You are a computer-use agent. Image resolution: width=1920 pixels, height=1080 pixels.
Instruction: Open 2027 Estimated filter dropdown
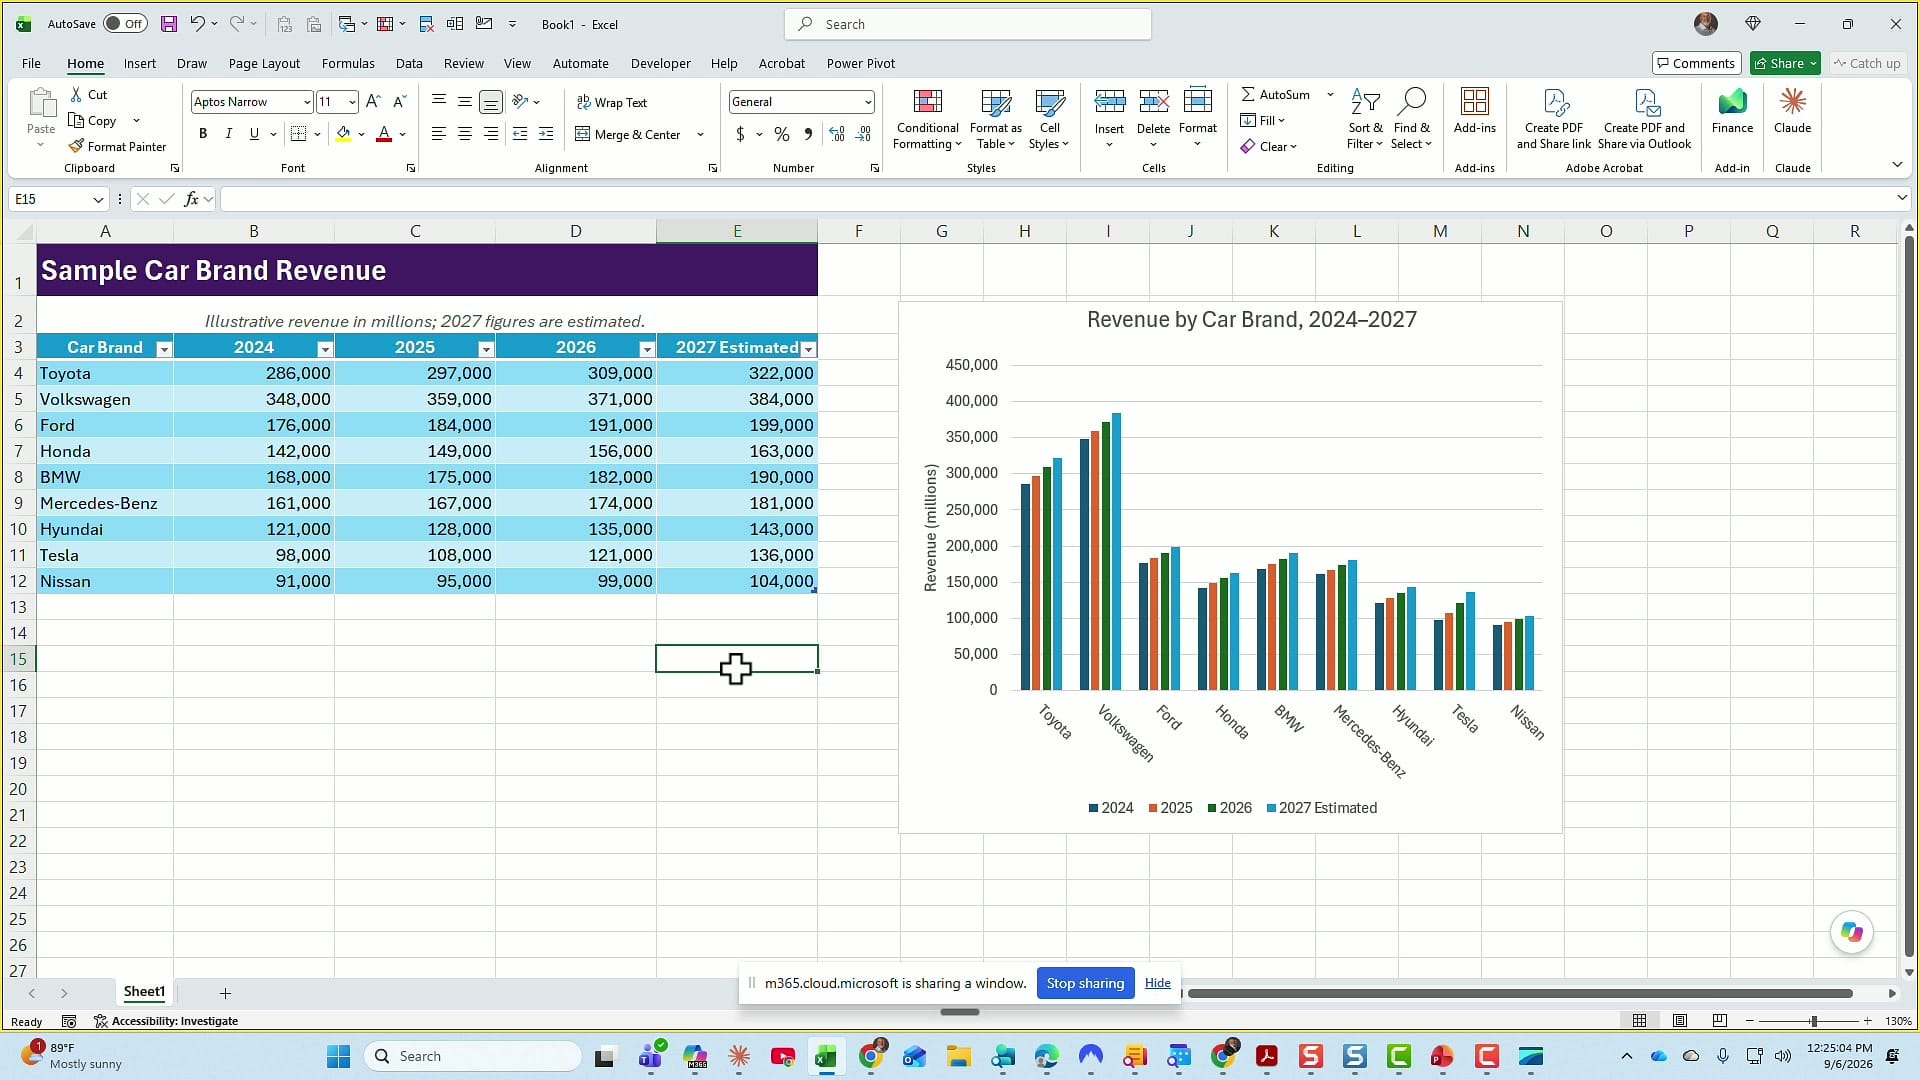click(808, 349)
